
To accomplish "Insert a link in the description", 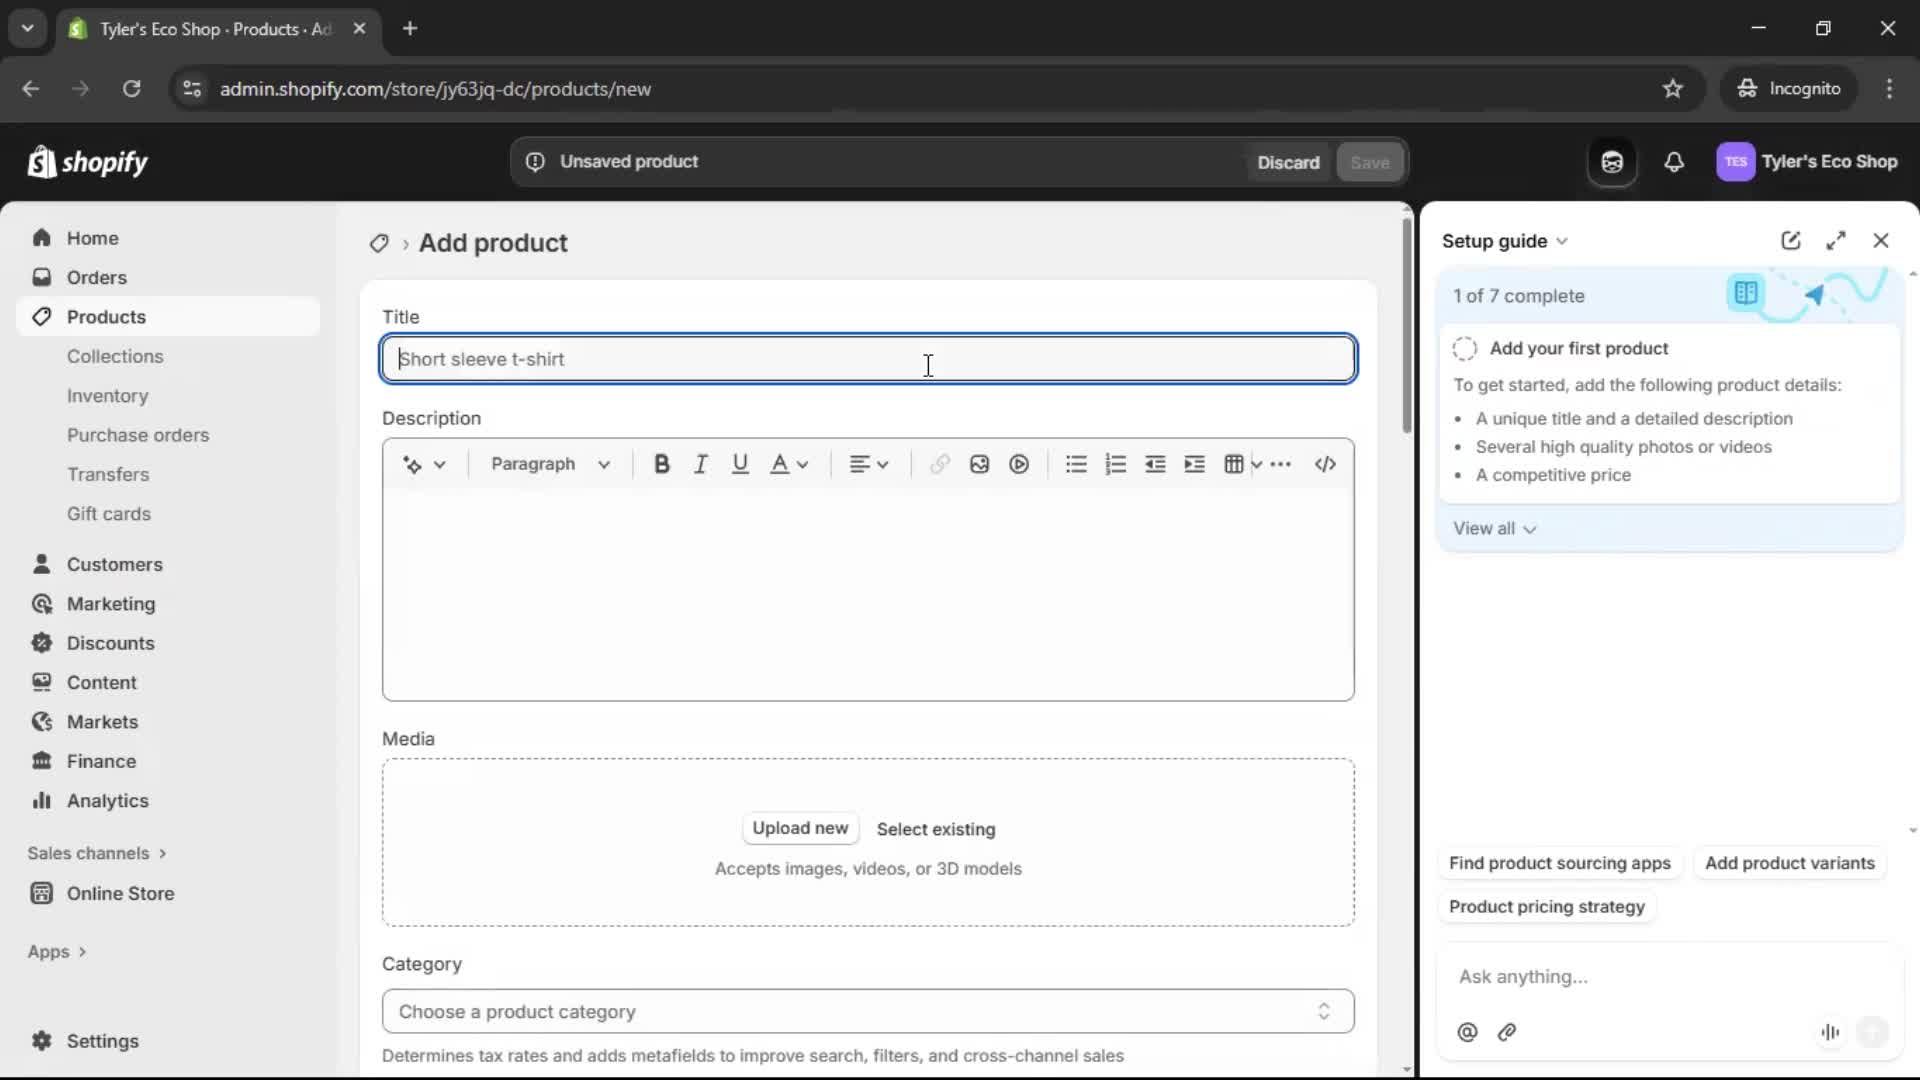I will (x=939, y=464).
